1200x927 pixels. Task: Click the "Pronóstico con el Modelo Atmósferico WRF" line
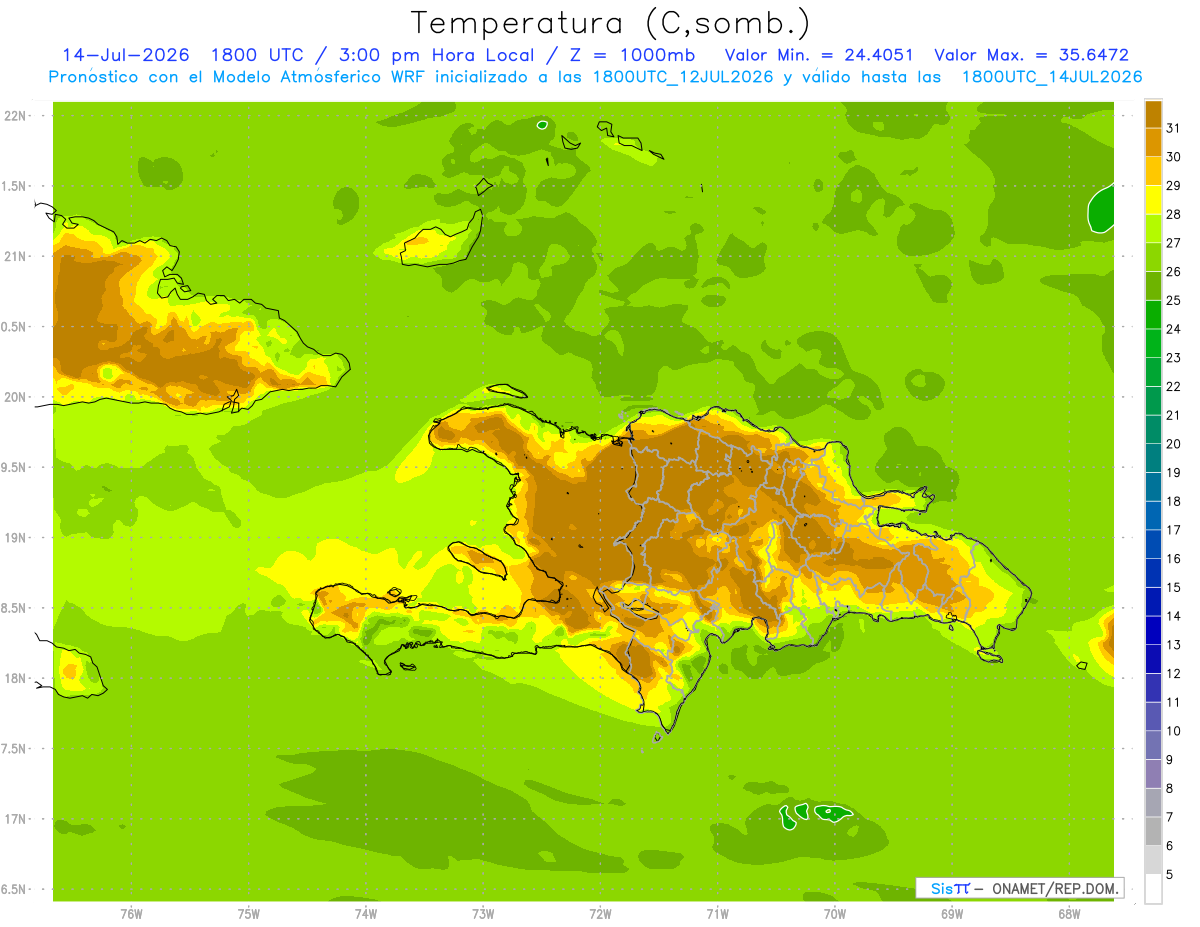tap(595, 77)
